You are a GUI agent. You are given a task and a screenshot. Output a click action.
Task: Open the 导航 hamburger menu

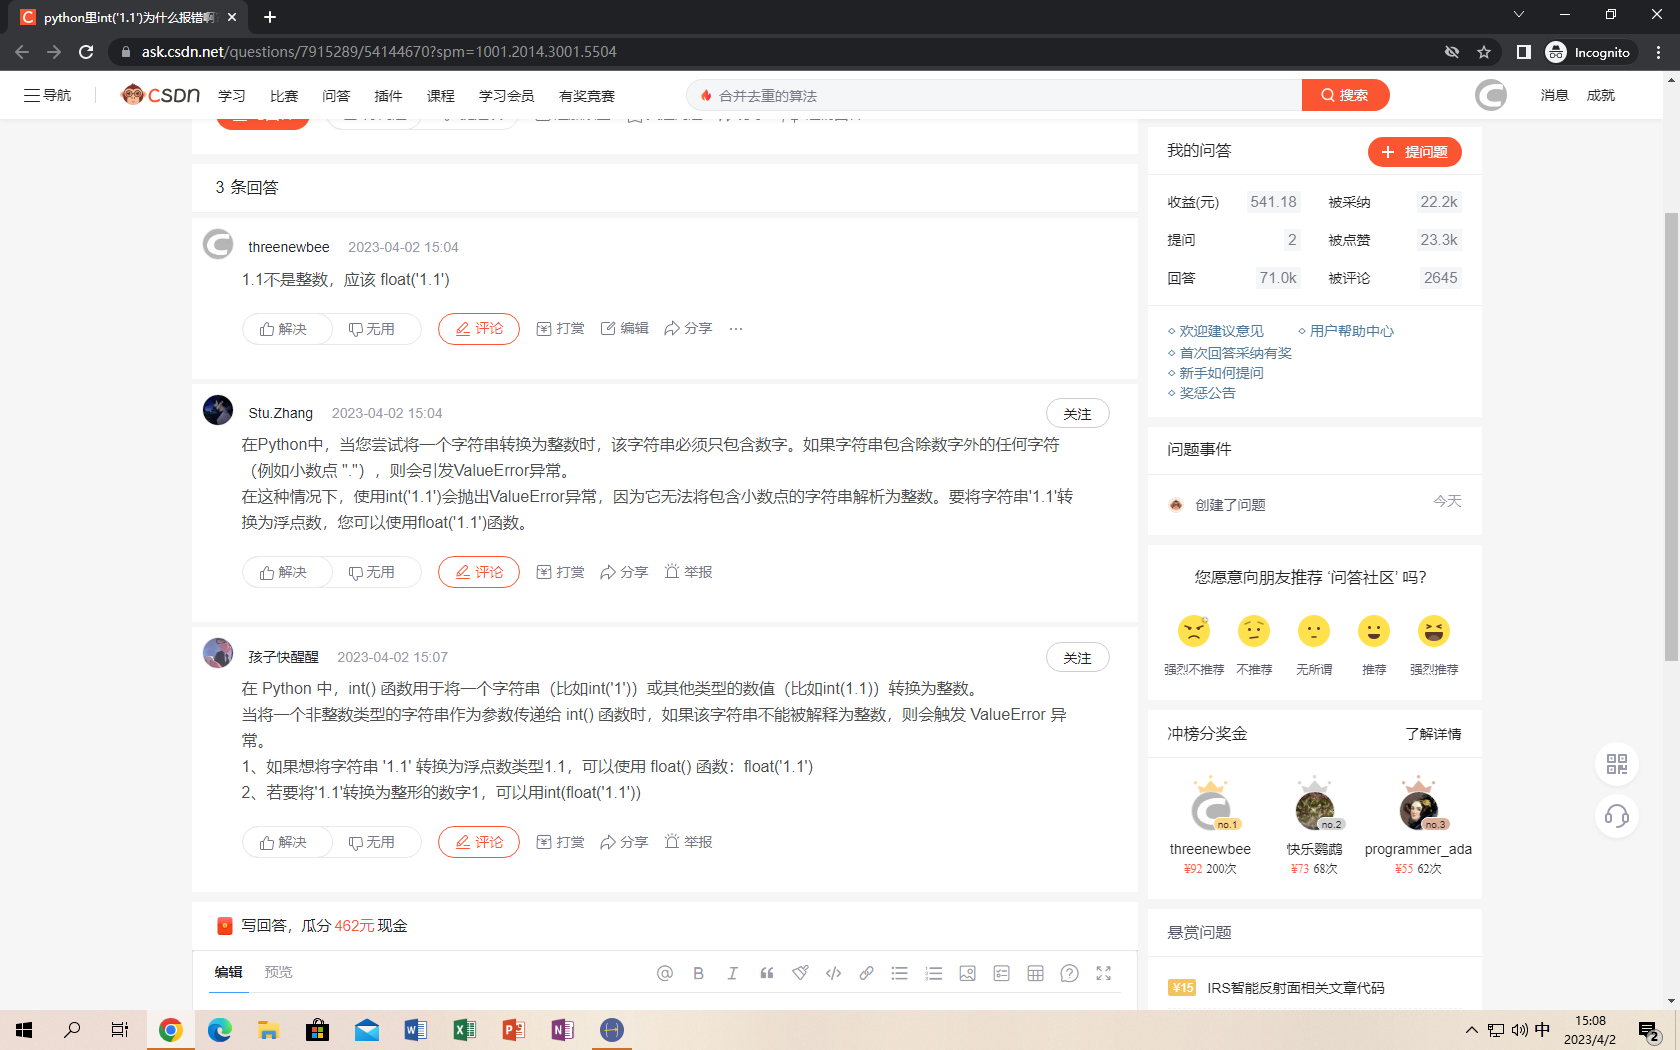coord(48,95)
